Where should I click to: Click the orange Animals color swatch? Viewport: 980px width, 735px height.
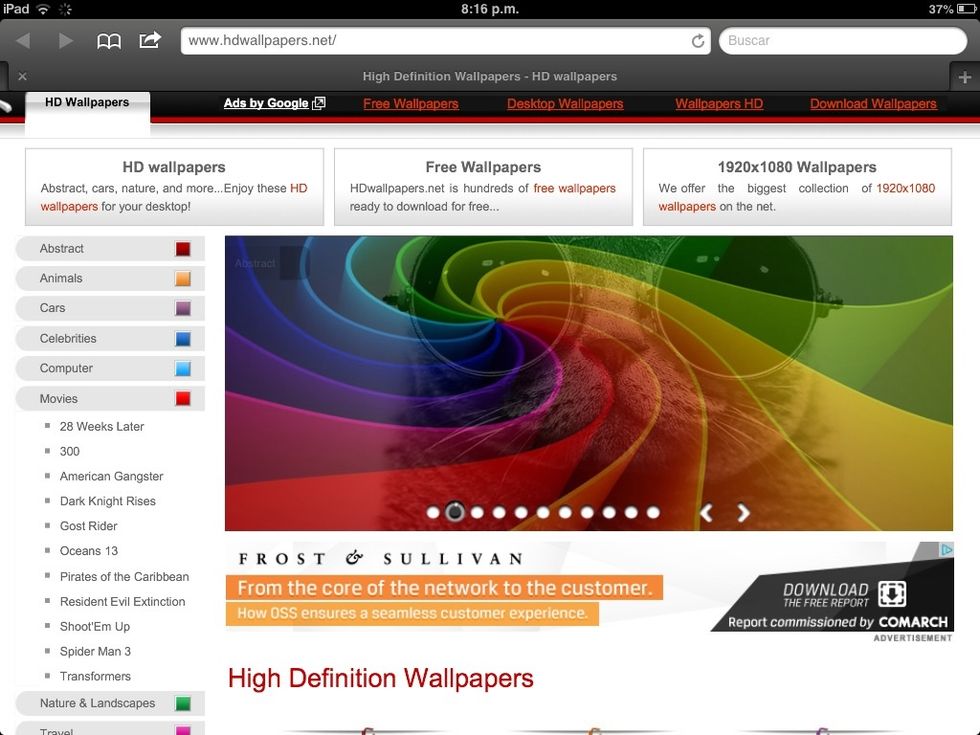point(182,279)
